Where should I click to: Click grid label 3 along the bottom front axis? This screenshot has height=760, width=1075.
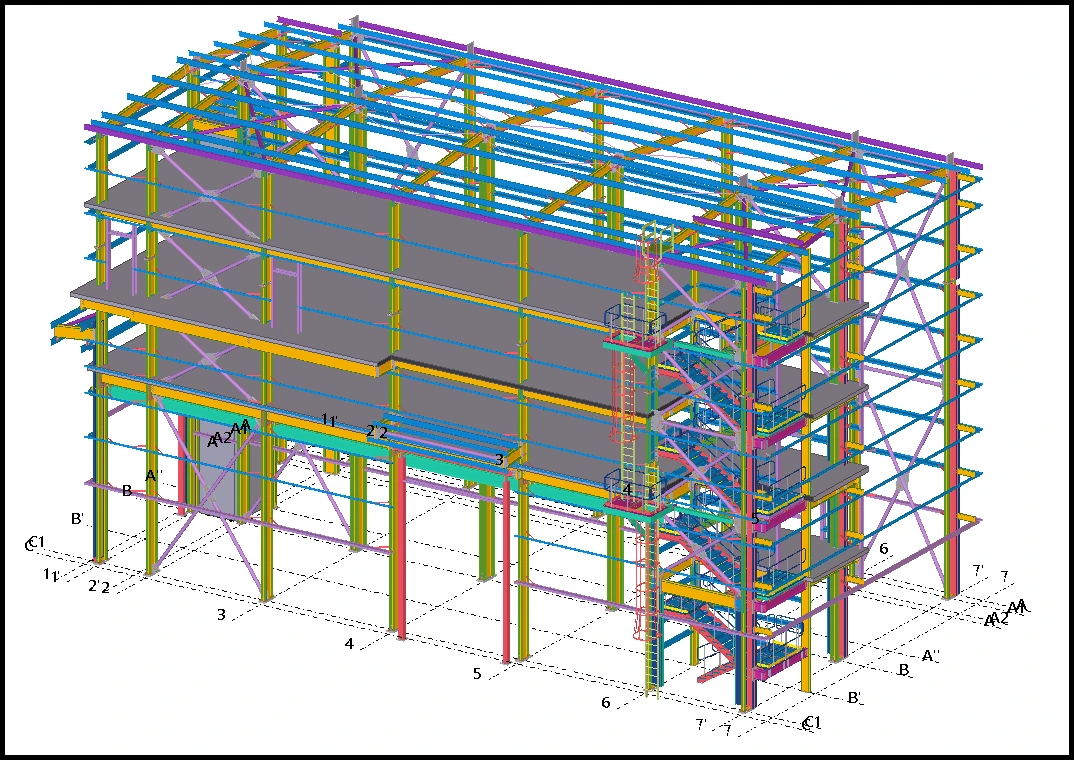pos(221,614)
